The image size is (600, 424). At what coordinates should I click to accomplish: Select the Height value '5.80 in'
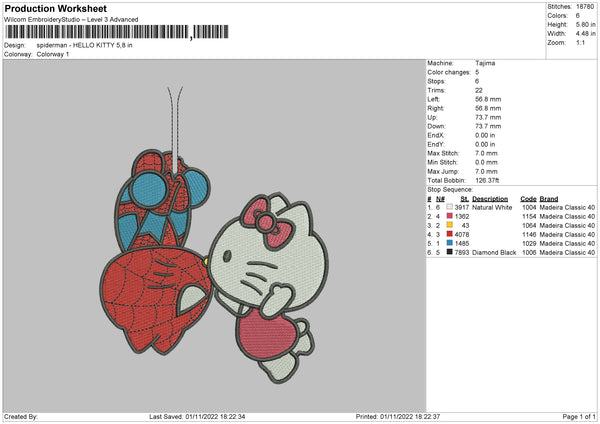[x=585, y=24]
